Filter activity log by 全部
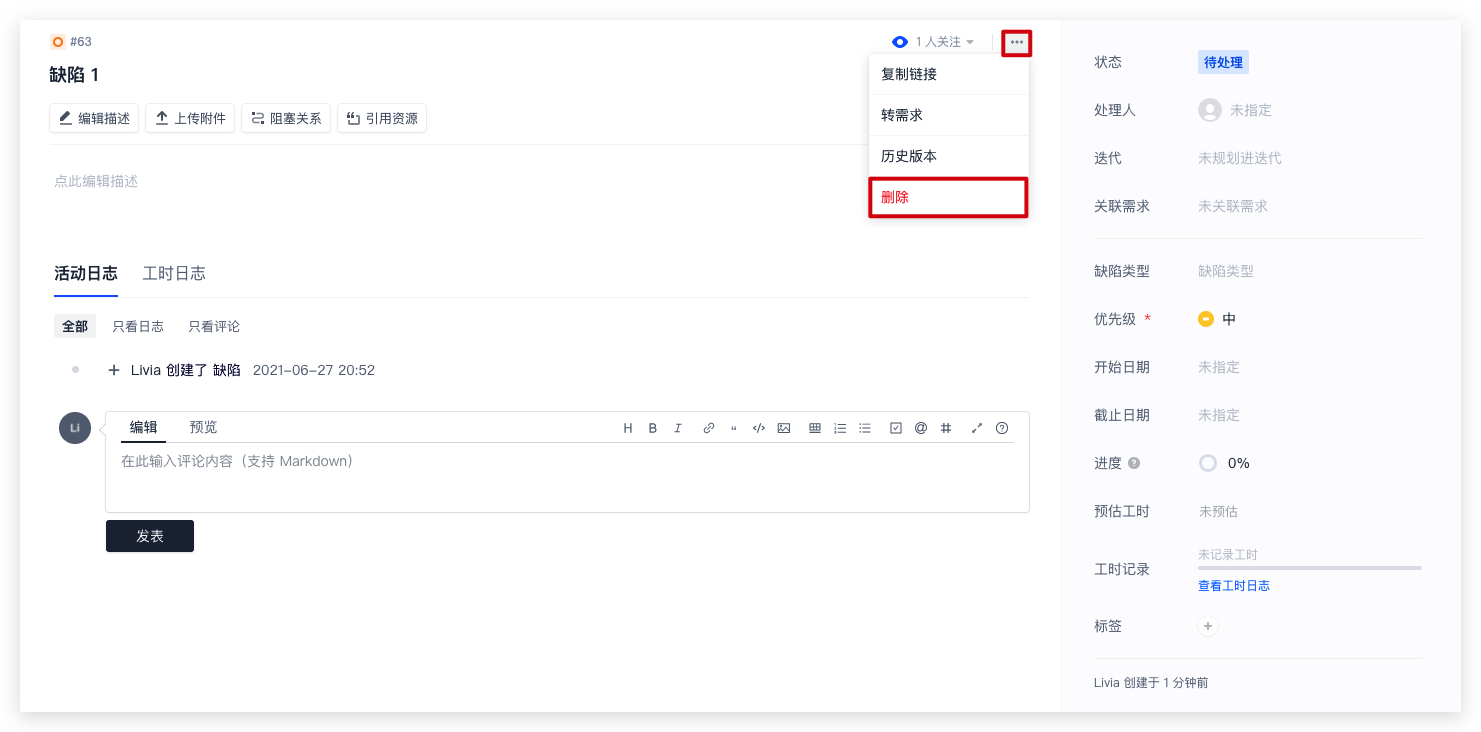Image resolution: width=1481 pixels, height=732 pixels. coord(75,326)
